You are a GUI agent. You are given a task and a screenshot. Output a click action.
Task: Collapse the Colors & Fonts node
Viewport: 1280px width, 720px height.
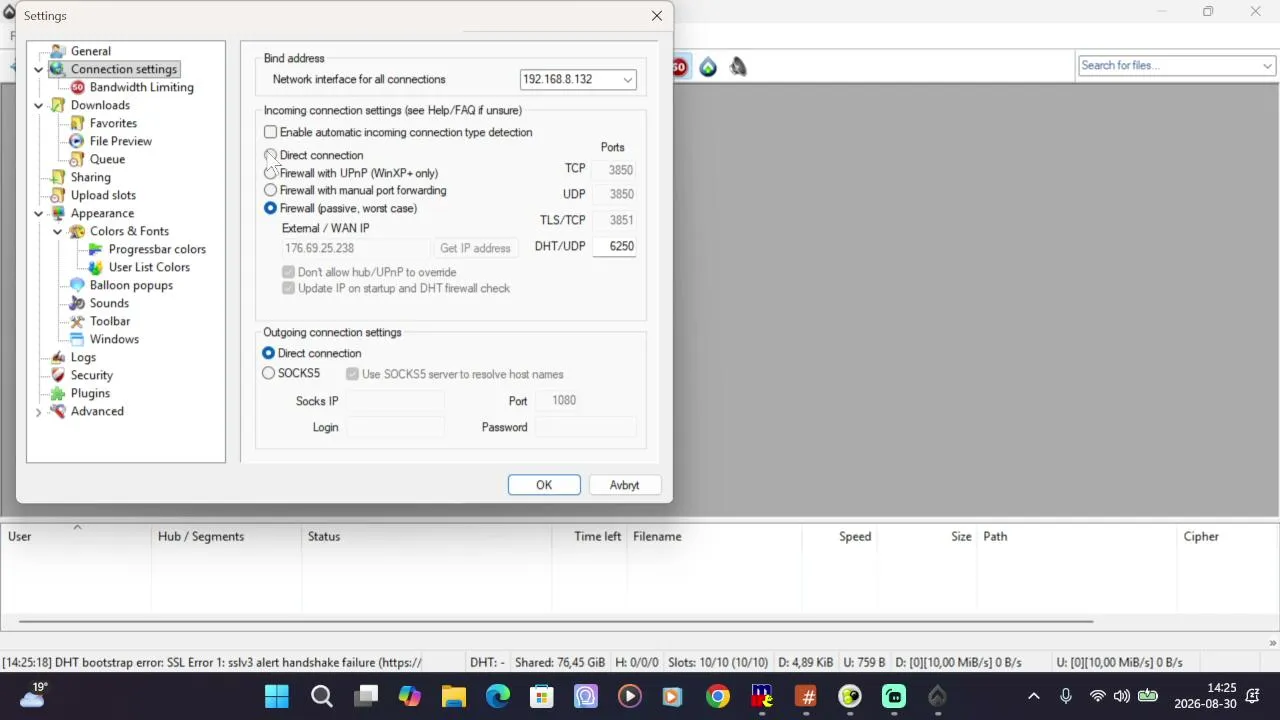click(x=58, y=232)
